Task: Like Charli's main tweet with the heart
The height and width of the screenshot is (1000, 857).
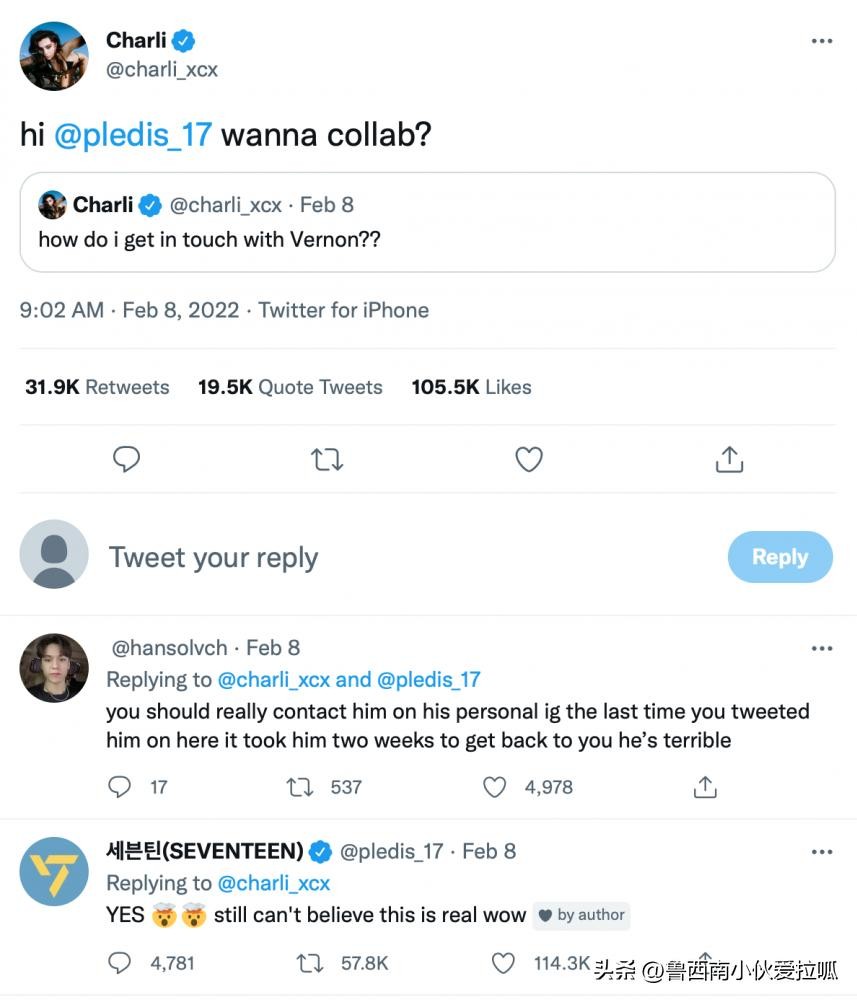Action: (x=528, y=459)
